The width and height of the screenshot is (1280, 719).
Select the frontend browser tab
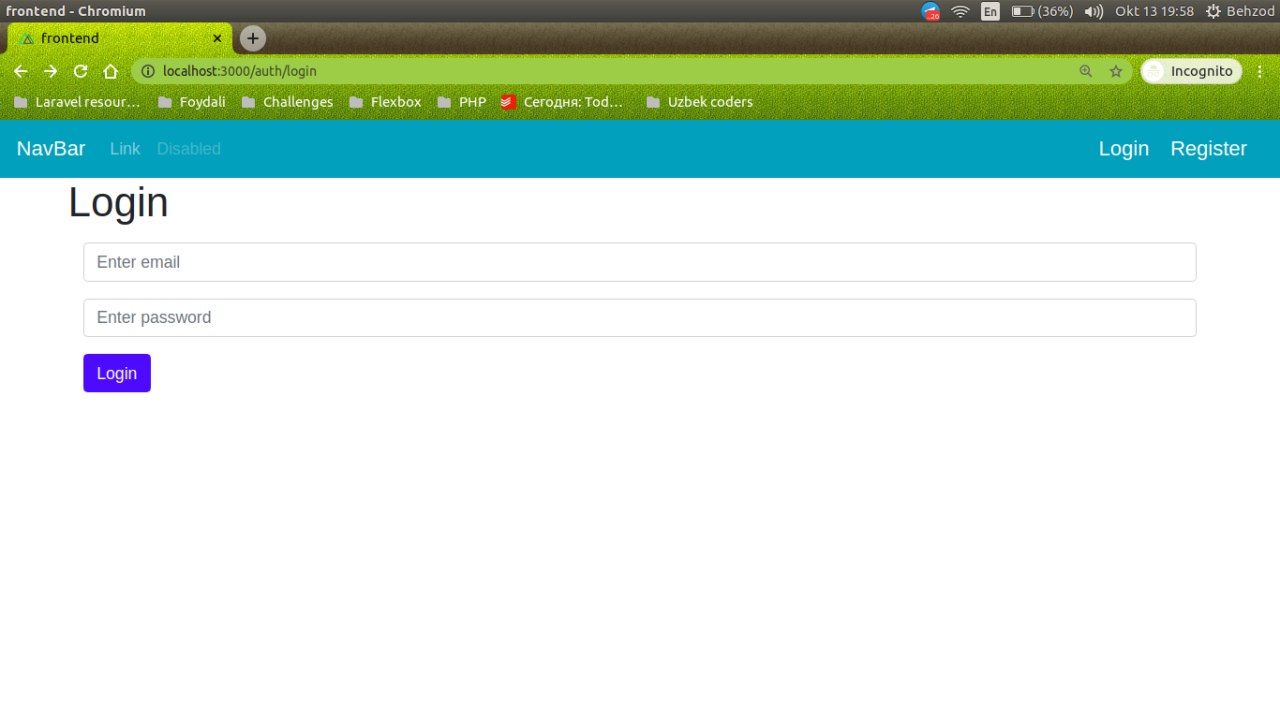tap(120, 38)
